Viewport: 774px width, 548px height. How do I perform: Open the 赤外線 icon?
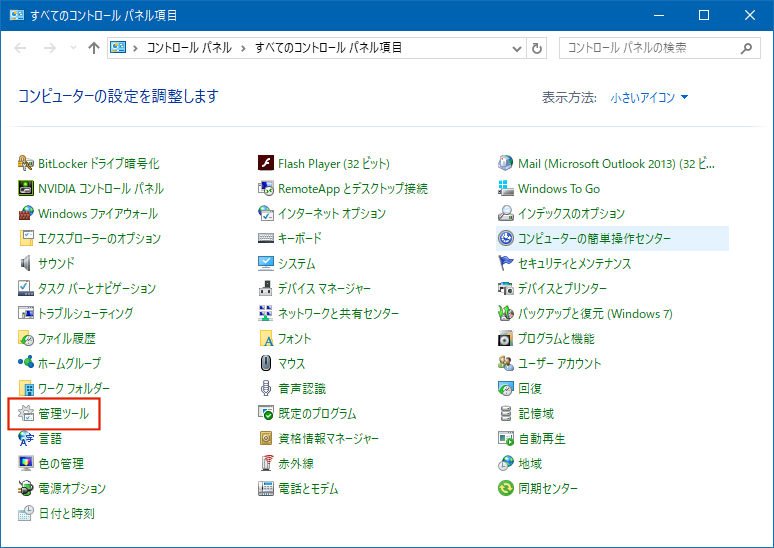(x=266, y=463)
